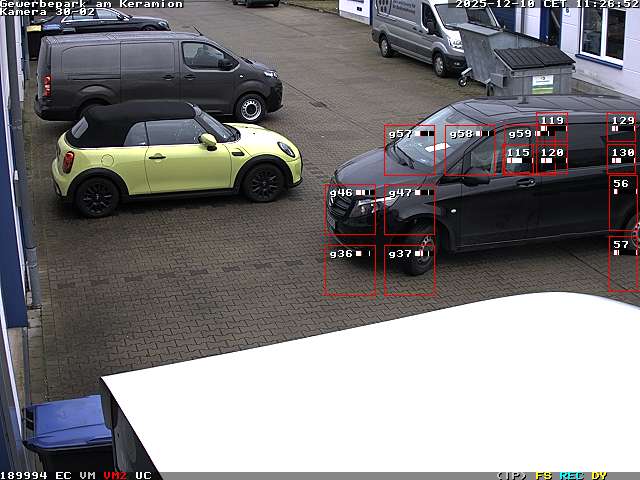Screen dimensions: 640x480
Task: Select detection zone g36
Action: pyautogui.click(x=350, y=270)
